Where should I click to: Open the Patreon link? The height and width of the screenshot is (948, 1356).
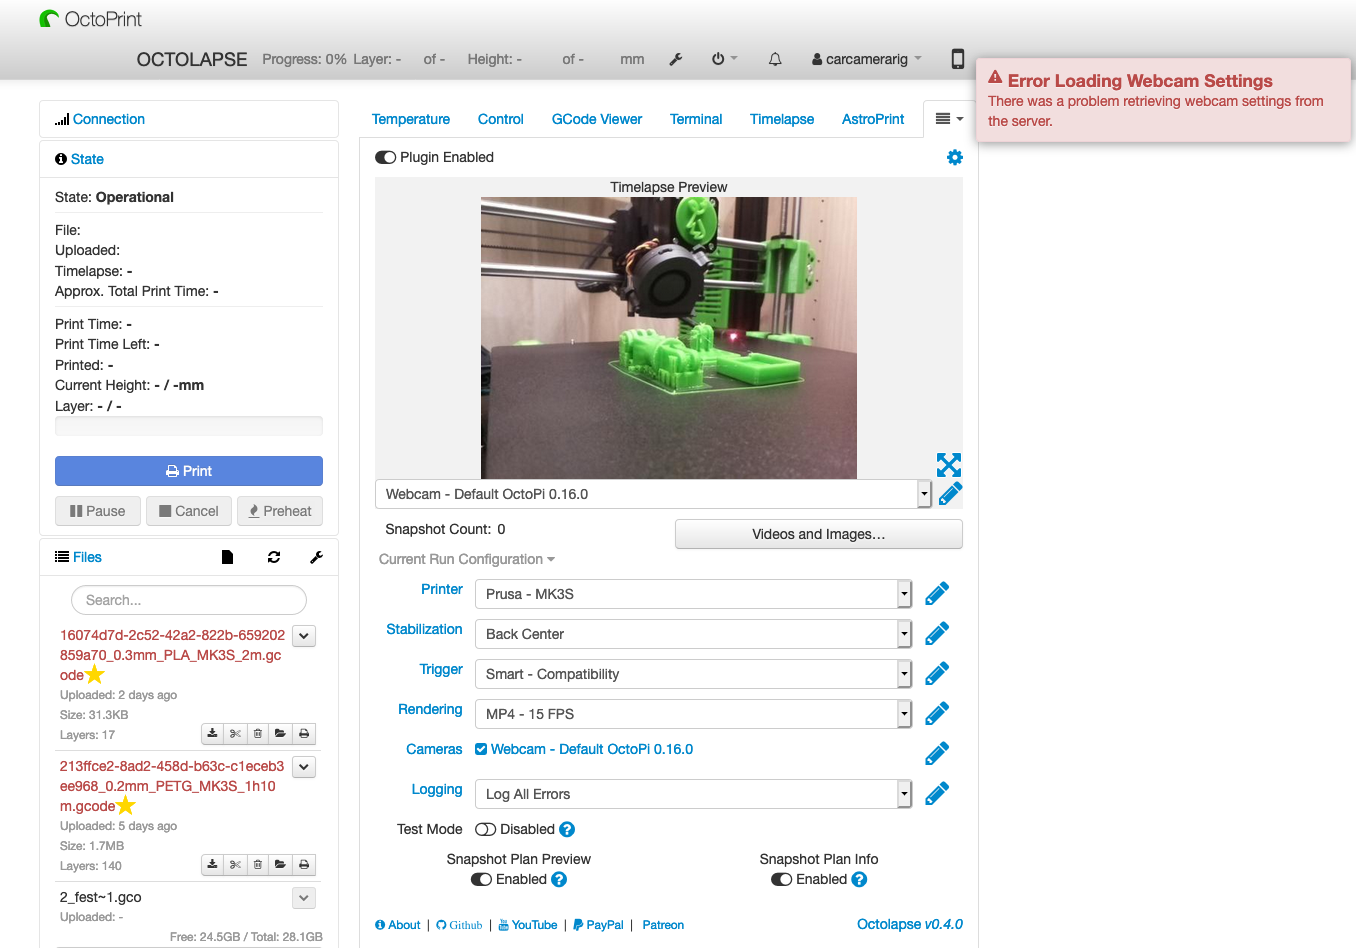coord(663,925)
